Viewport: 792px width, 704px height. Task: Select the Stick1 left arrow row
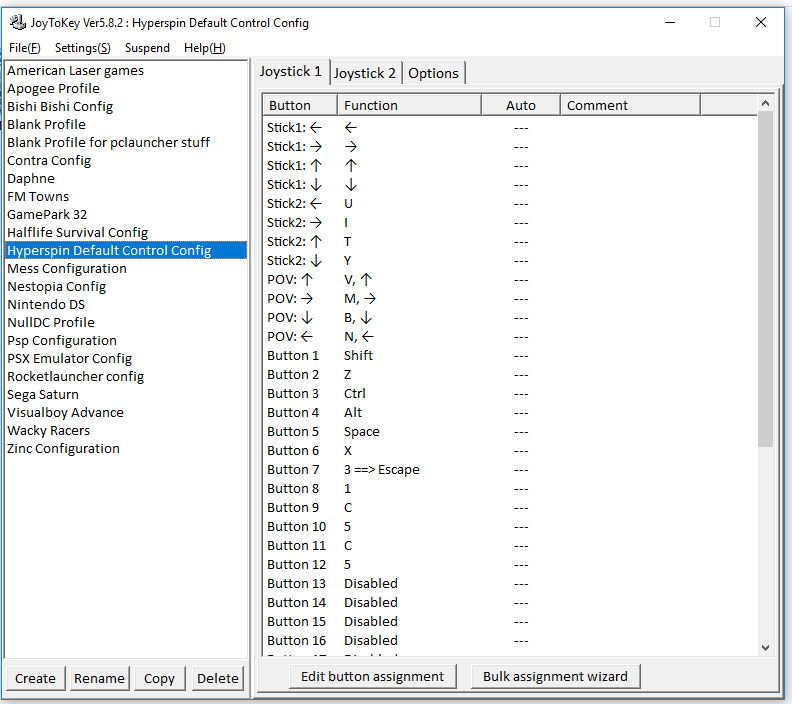pyautogui.click(x=510, y=128)
